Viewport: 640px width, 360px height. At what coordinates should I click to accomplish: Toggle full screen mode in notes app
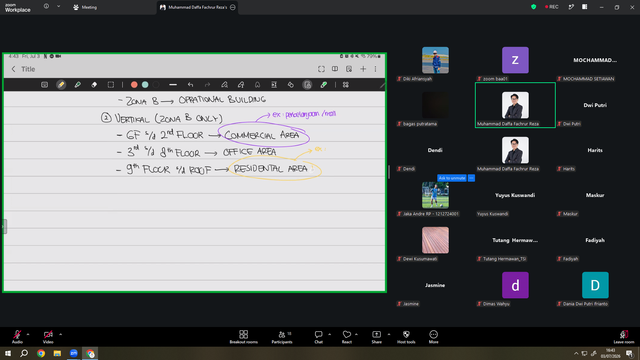pyautogui.click(x=321, y=69)
